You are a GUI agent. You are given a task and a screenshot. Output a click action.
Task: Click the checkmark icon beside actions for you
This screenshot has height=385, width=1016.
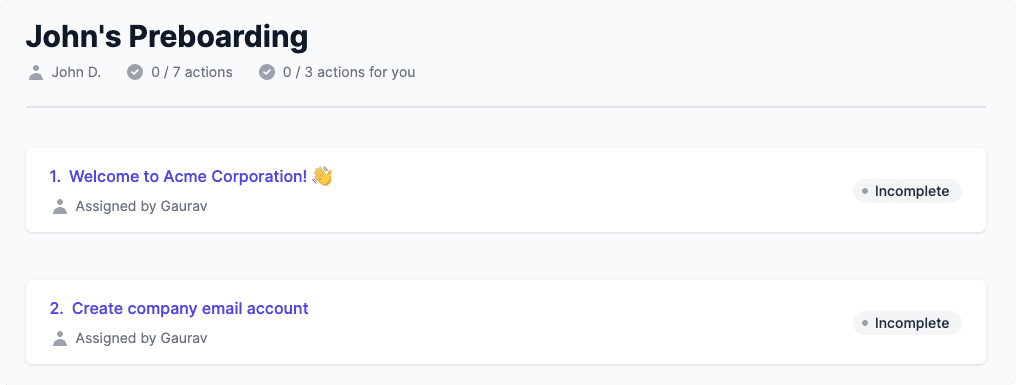pos(267,72)
